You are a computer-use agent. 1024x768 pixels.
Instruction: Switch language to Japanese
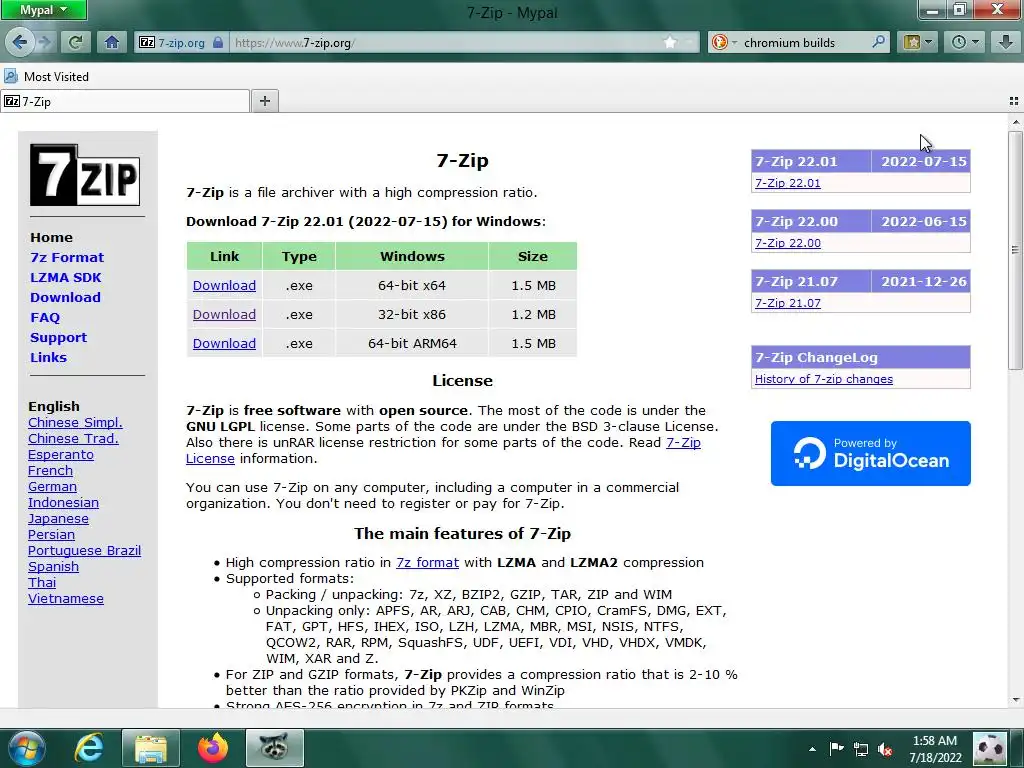58,519
